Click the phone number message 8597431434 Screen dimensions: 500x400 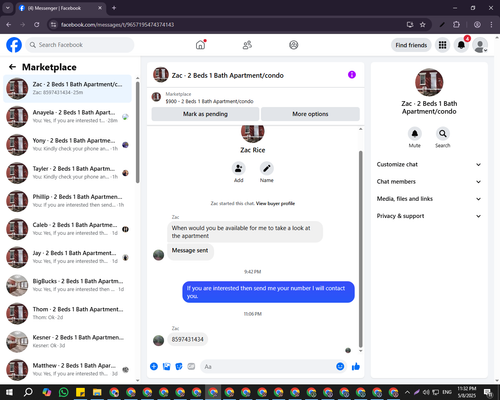click(x=187, y=339)
